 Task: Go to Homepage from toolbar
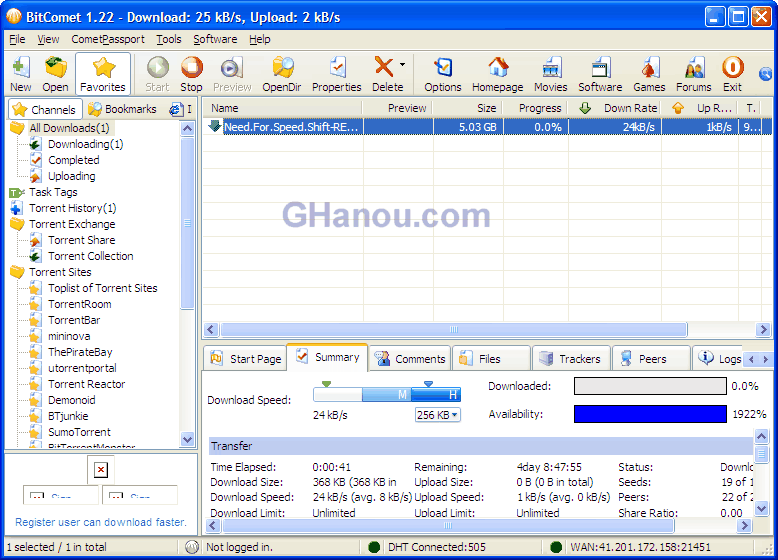pyautogui.click(x=498, y=74)
